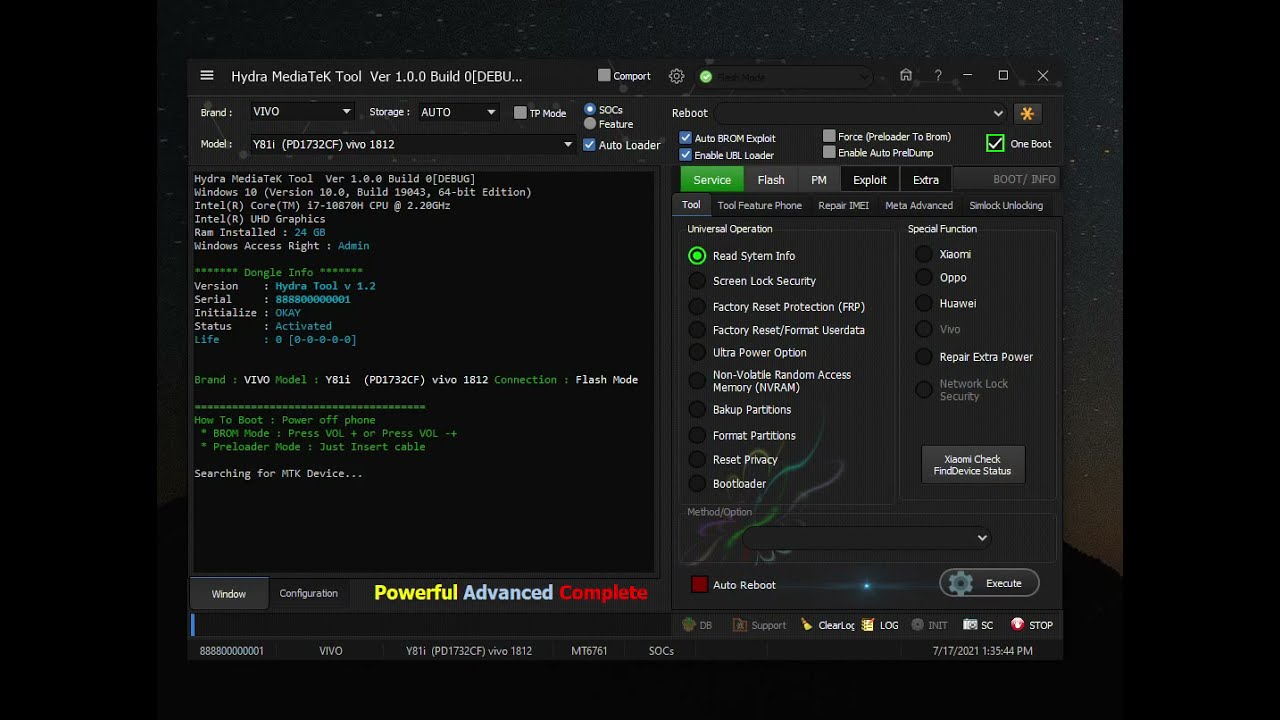Image resolution: width=1280 pixels, height=720 pixels.
Task: Enable the TP Mode checkbox
Action: (520, 113)
